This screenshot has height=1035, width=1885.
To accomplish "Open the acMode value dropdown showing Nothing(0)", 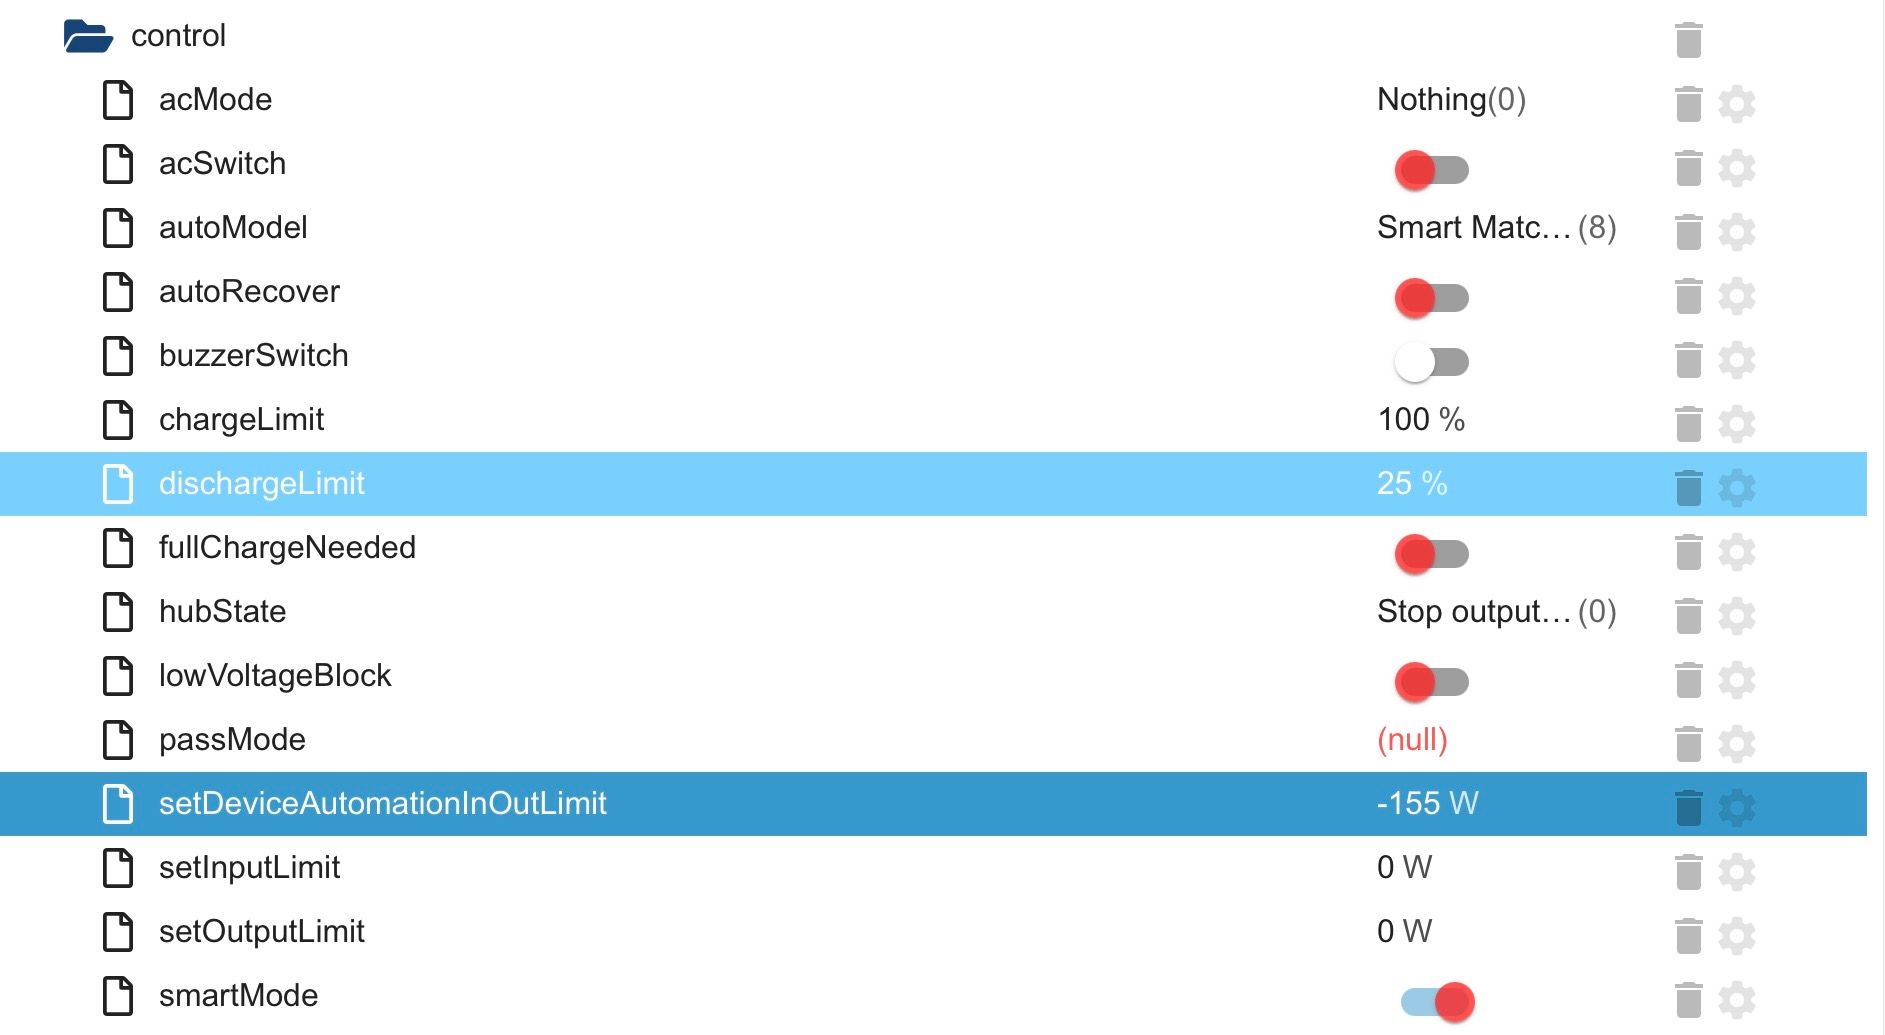I will (1450, 99).
